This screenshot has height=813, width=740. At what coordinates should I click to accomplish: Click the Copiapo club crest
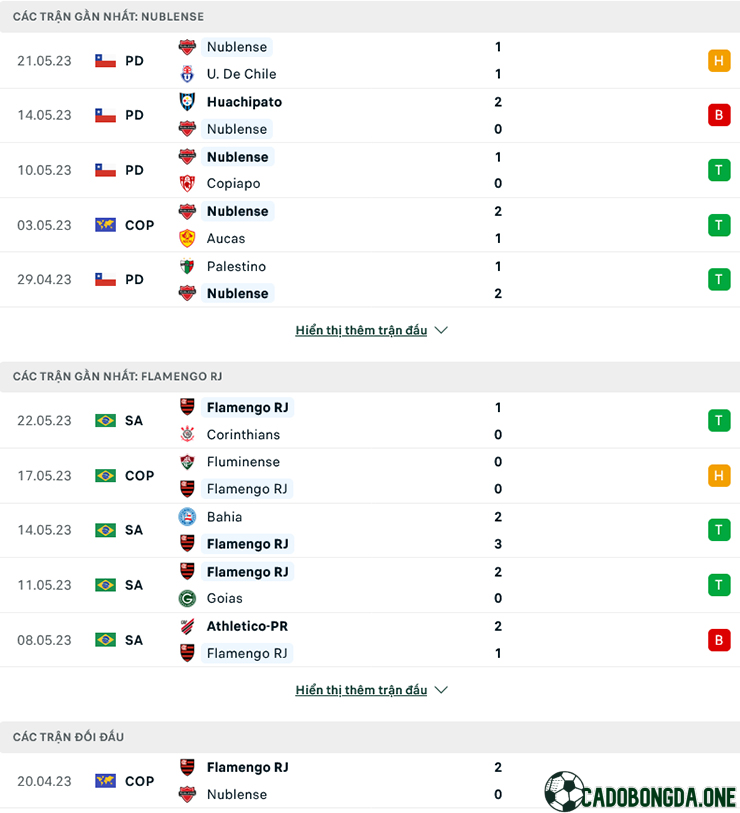tap(187, 183)
